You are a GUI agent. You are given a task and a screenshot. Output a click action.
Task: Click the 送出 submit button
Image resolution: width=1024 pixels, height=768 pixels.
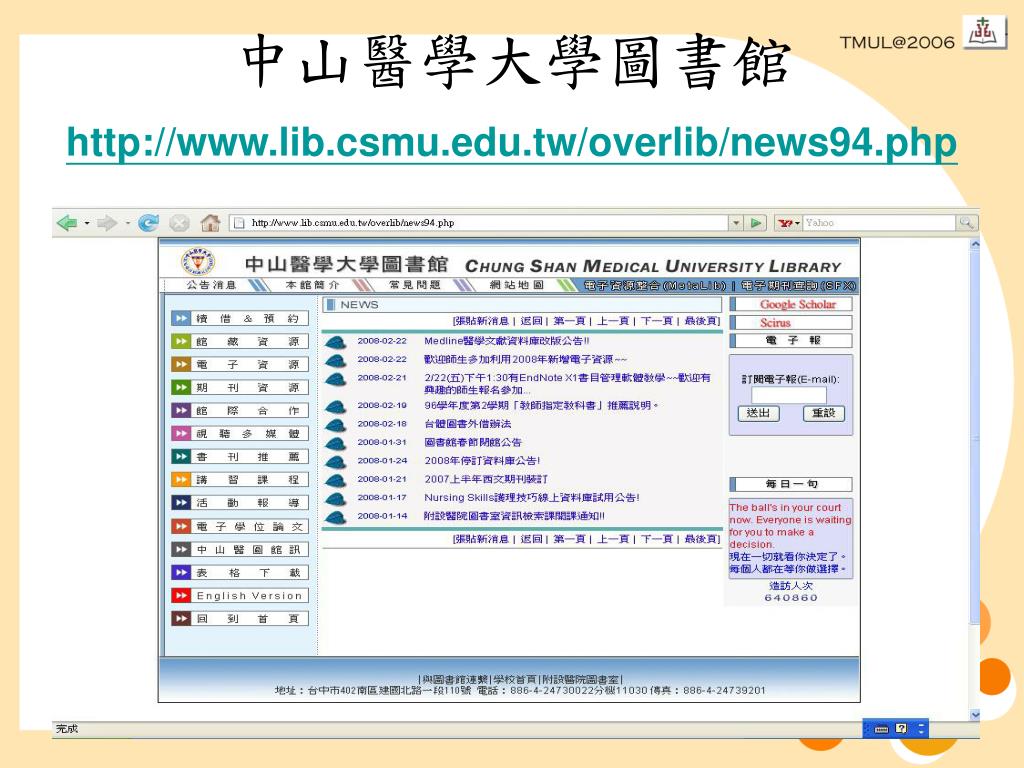(x=758, y=413)
